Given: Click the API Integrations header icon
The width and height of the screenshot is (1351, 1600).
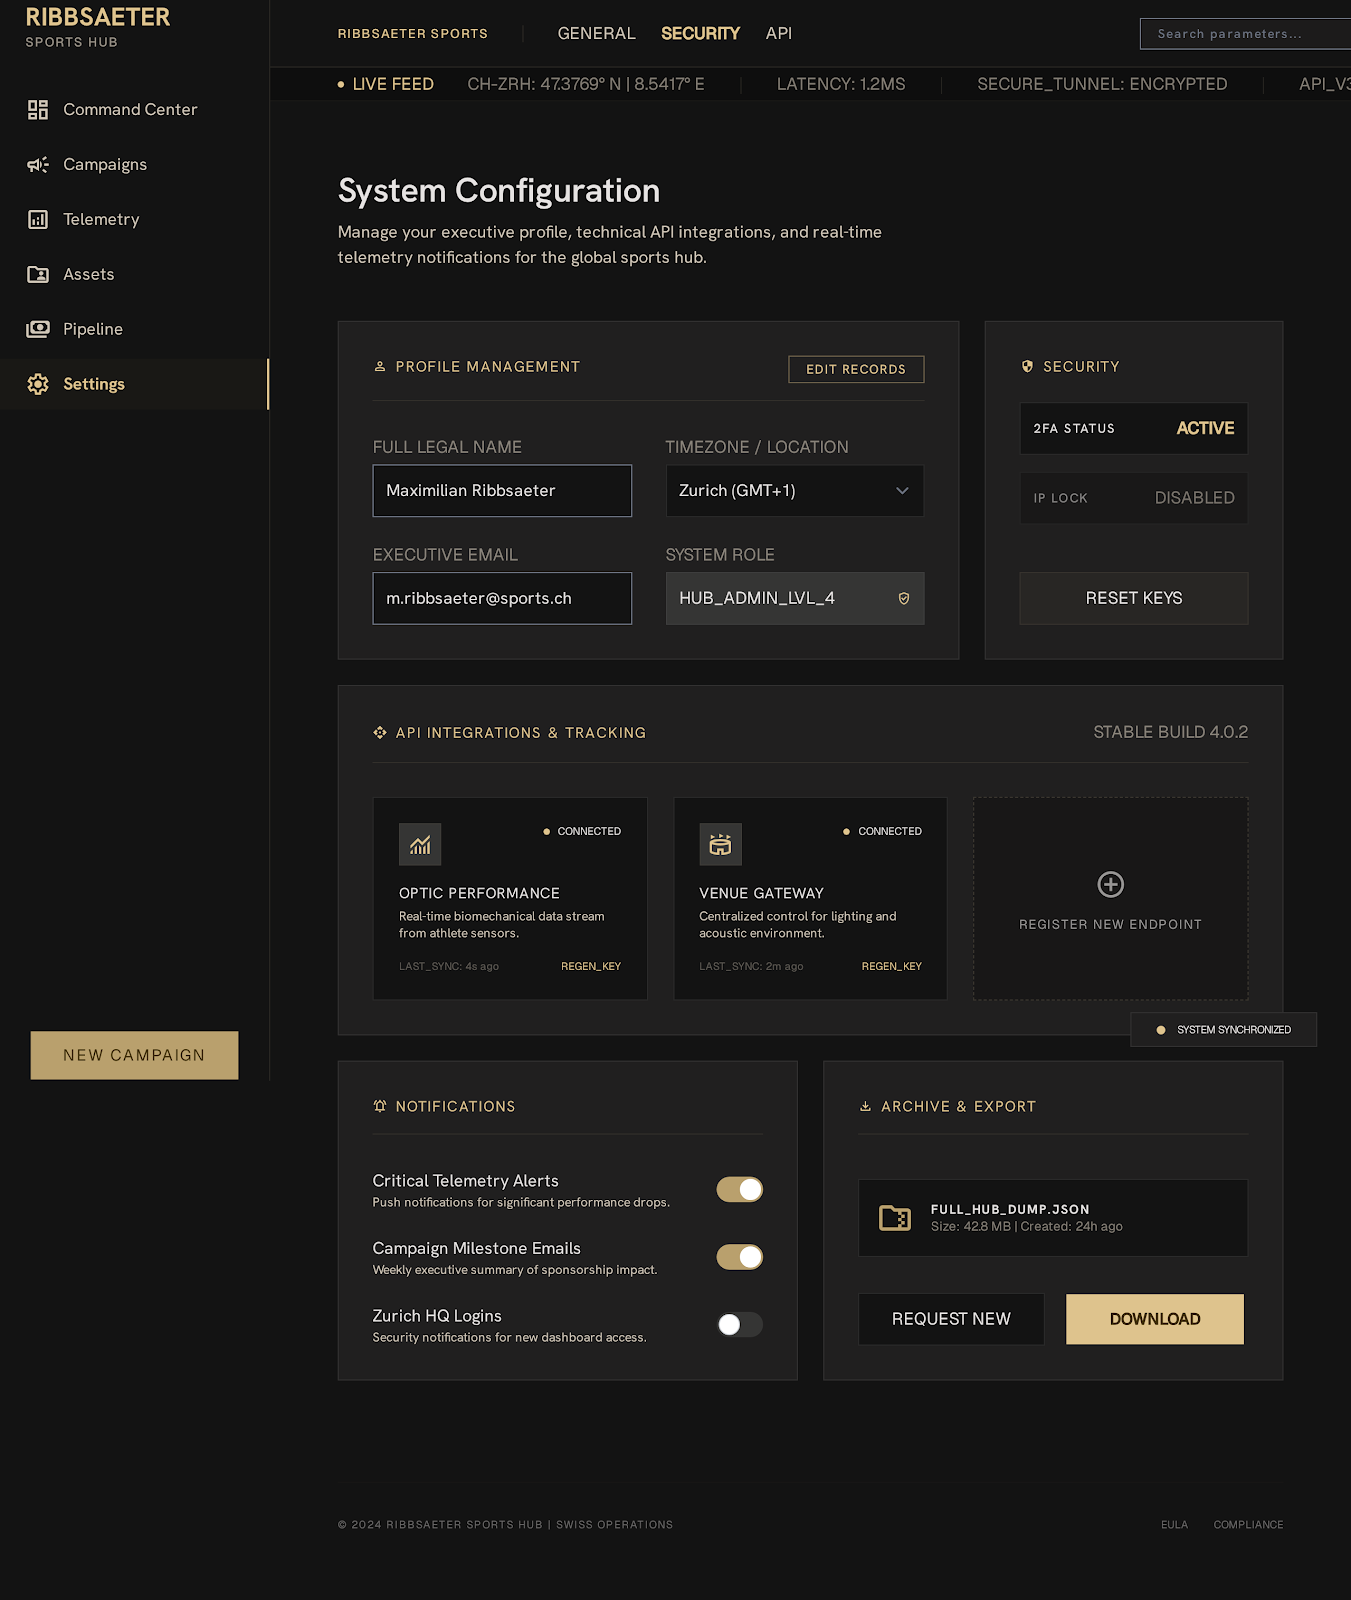Looking at the screenshot, I should (x=380, y=733).
